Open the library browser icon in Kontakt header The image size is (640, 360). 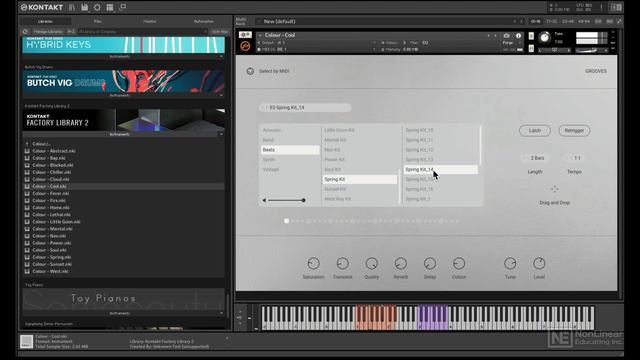coord(72,7)
